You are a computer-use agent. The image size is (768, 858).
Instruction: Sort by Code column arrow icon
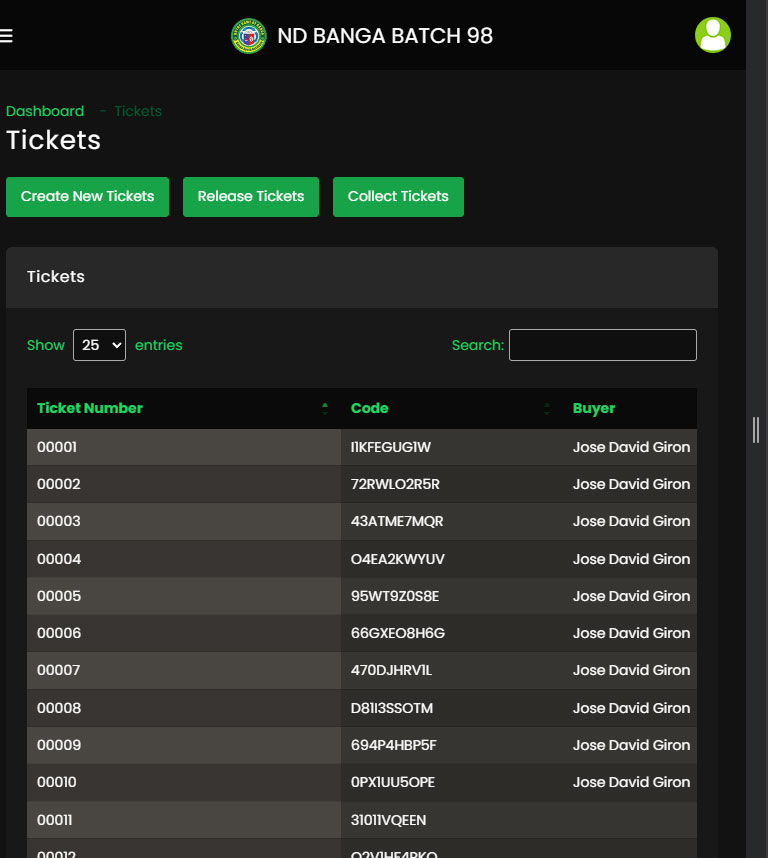(546, 408)
